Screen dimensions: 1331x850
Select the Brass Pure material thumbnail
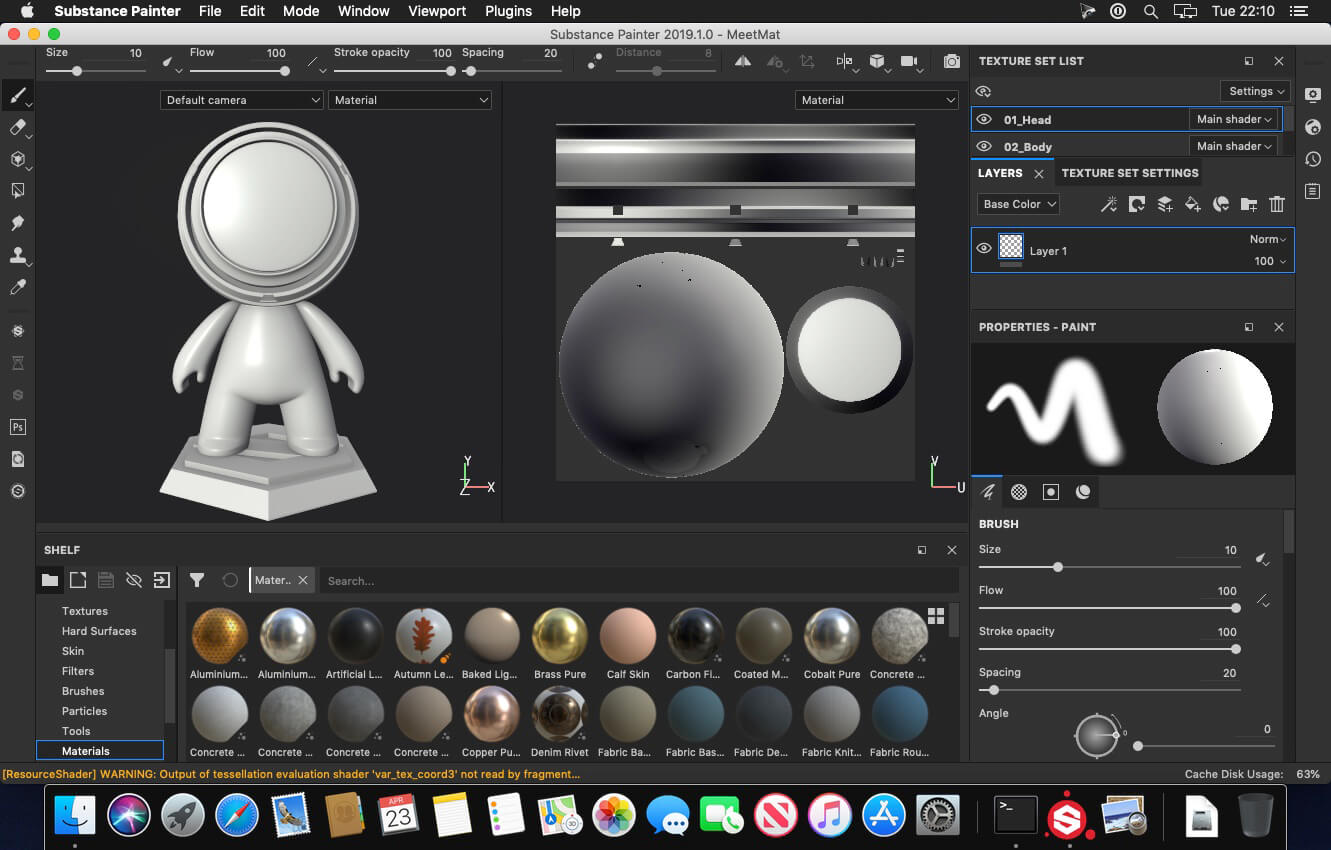click(x=560, y=636)
